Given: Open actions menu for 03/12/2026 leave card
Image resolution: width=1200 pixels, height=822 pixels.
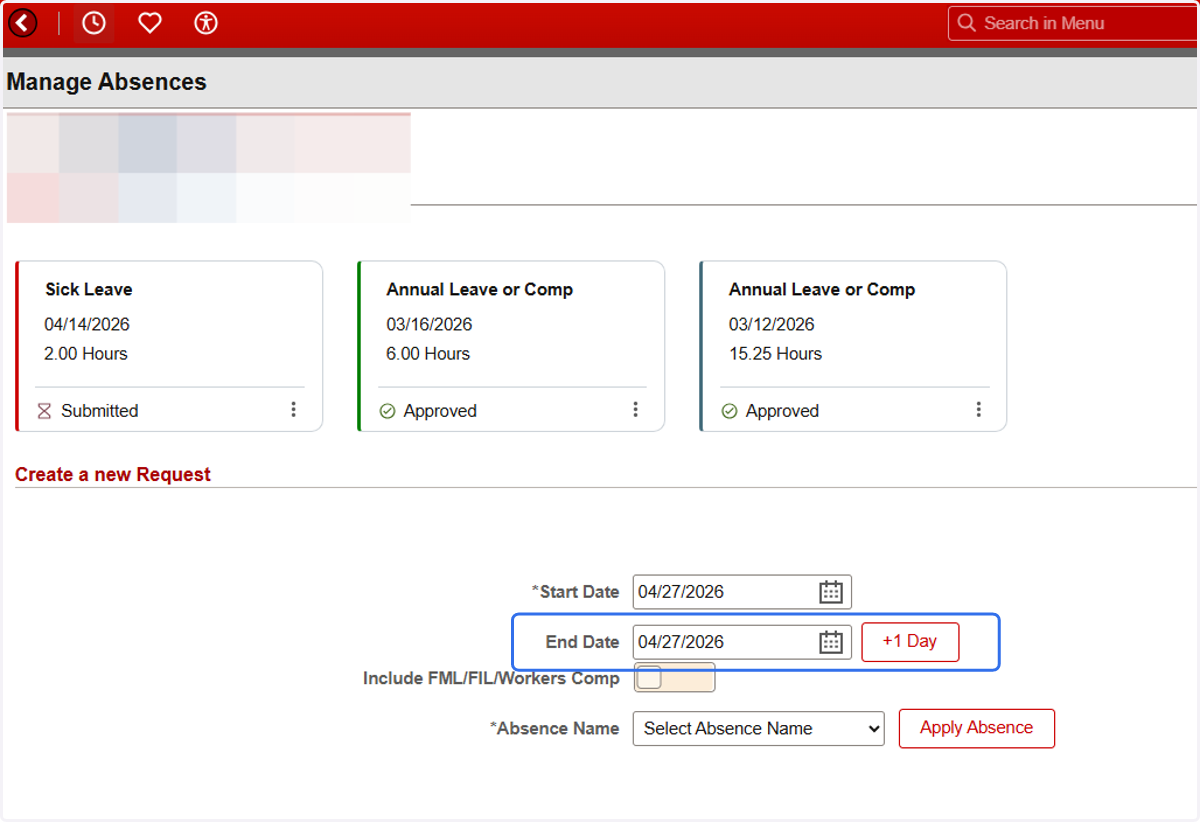Looking at the screenshot, I should click(978, 410).
